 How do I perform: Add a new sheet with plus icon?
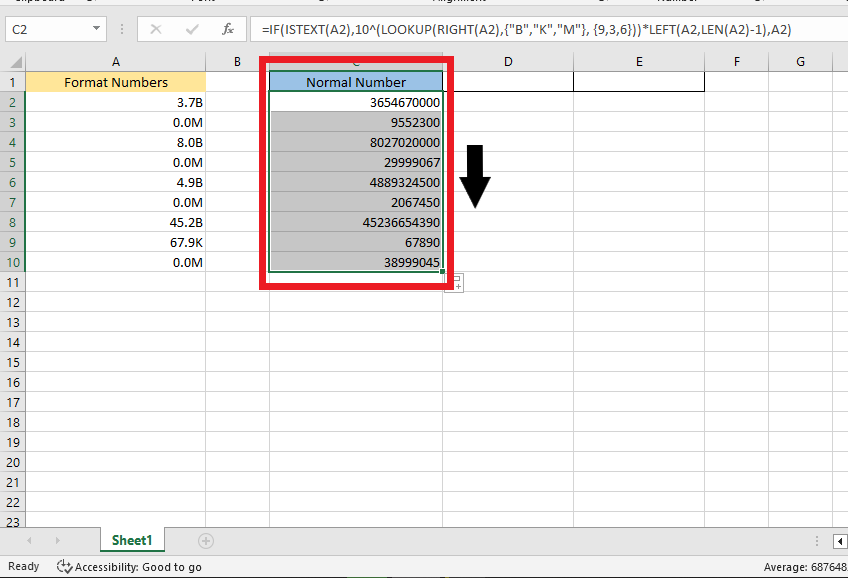point(206,541)
